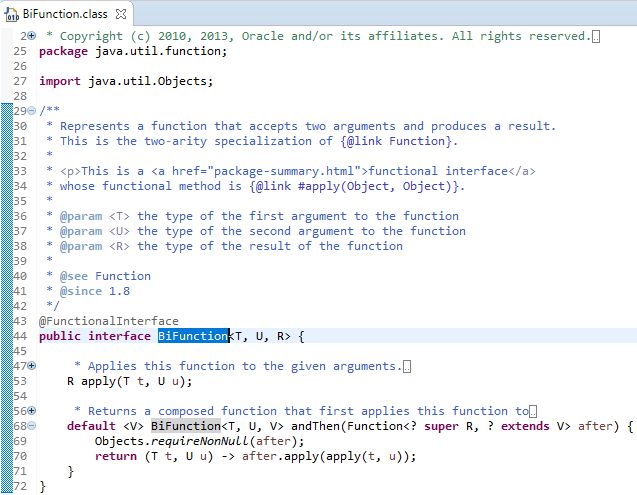Click the highlighted BiFunction interface name
The height and width of the screenshot is (495, 637).
(193, 336)
